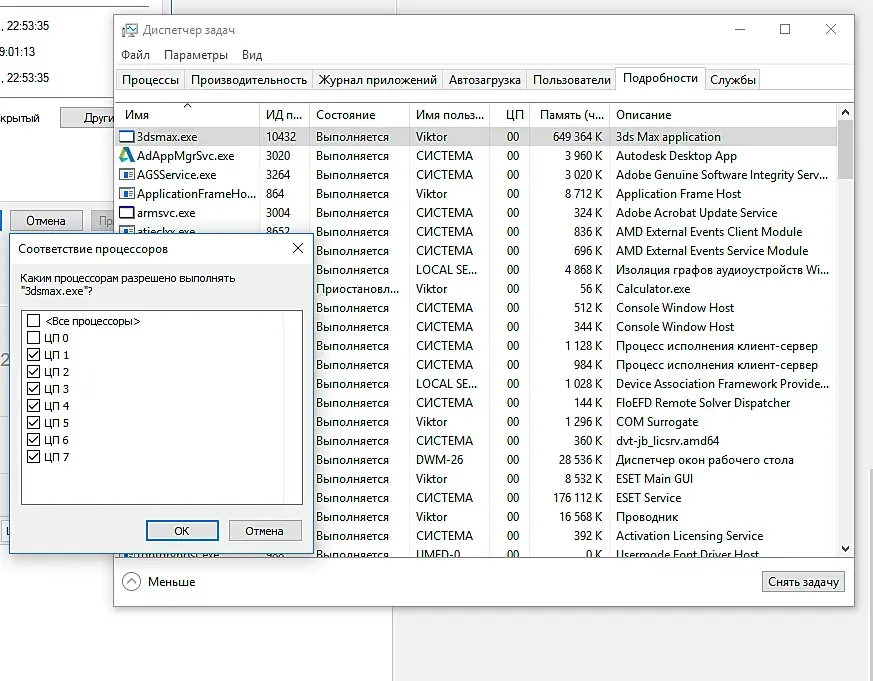Close the processor affinity dialog
The width and height of the screenshot is (873, 681).
pyautogui.click(x=298, y=248)
